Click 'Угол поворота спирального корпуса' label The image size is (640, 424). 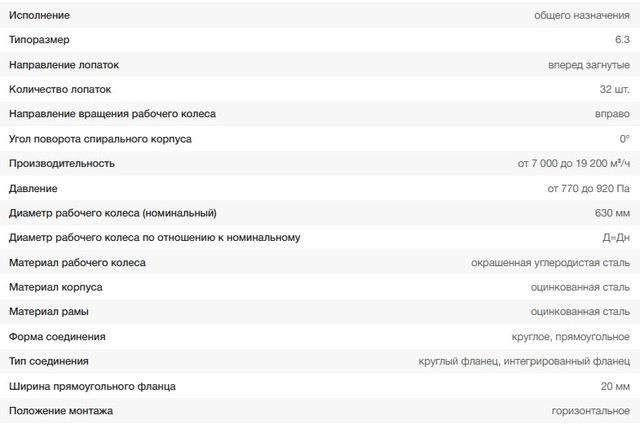pyautogui.click(x=100, y=138)
